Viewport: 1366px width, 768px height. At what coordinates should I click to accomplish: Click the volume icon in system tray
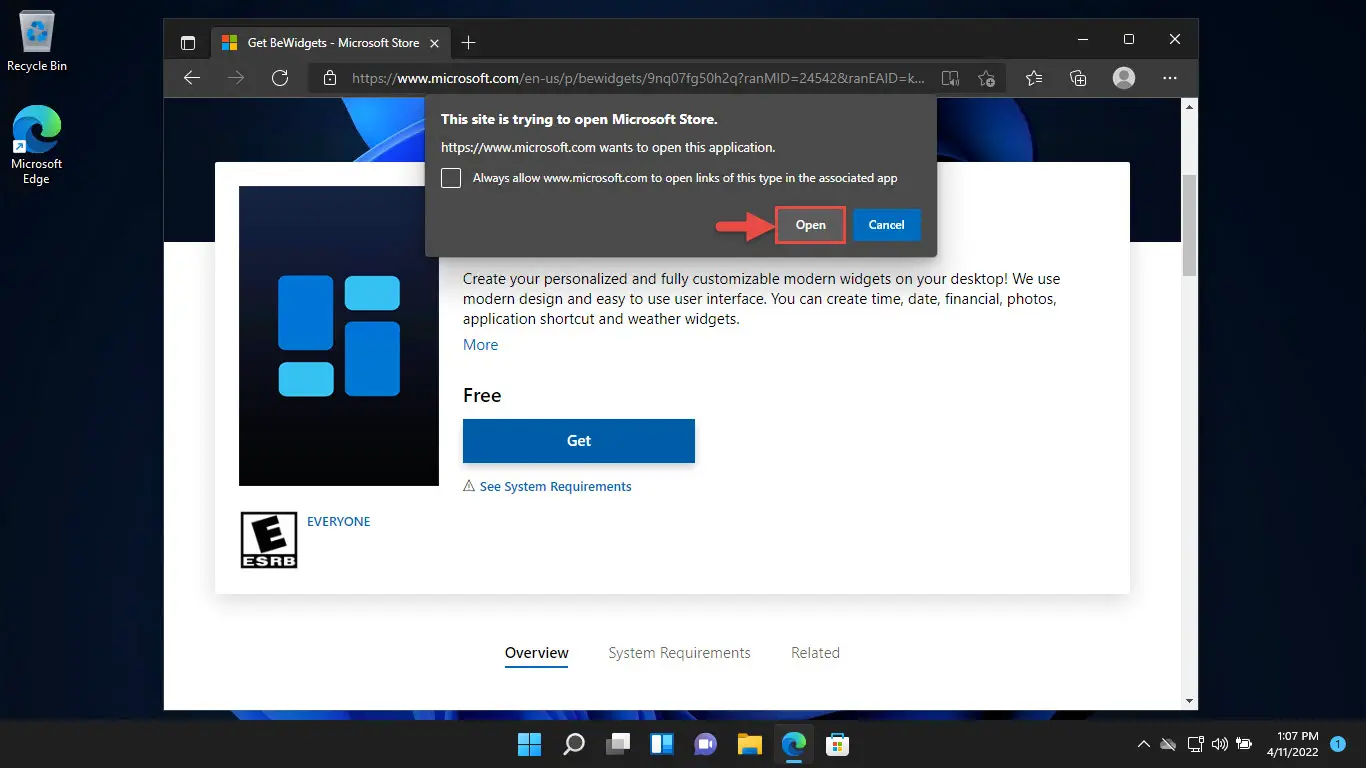(x=1219, y=744)
